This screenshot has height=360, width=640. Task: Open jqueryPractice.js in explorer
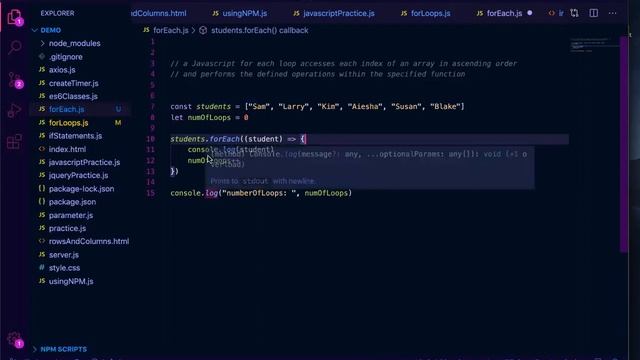pos(78,176)
